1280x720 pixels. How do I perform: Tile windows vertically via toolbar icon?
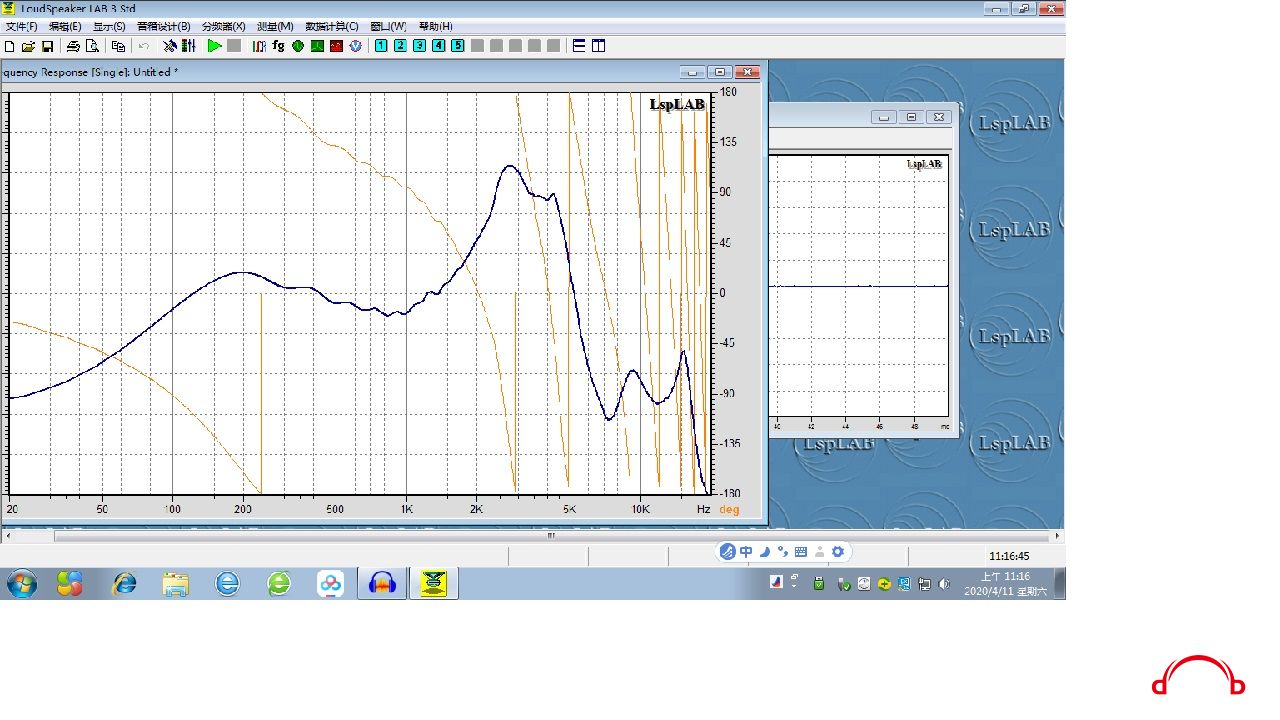(598, 46)
